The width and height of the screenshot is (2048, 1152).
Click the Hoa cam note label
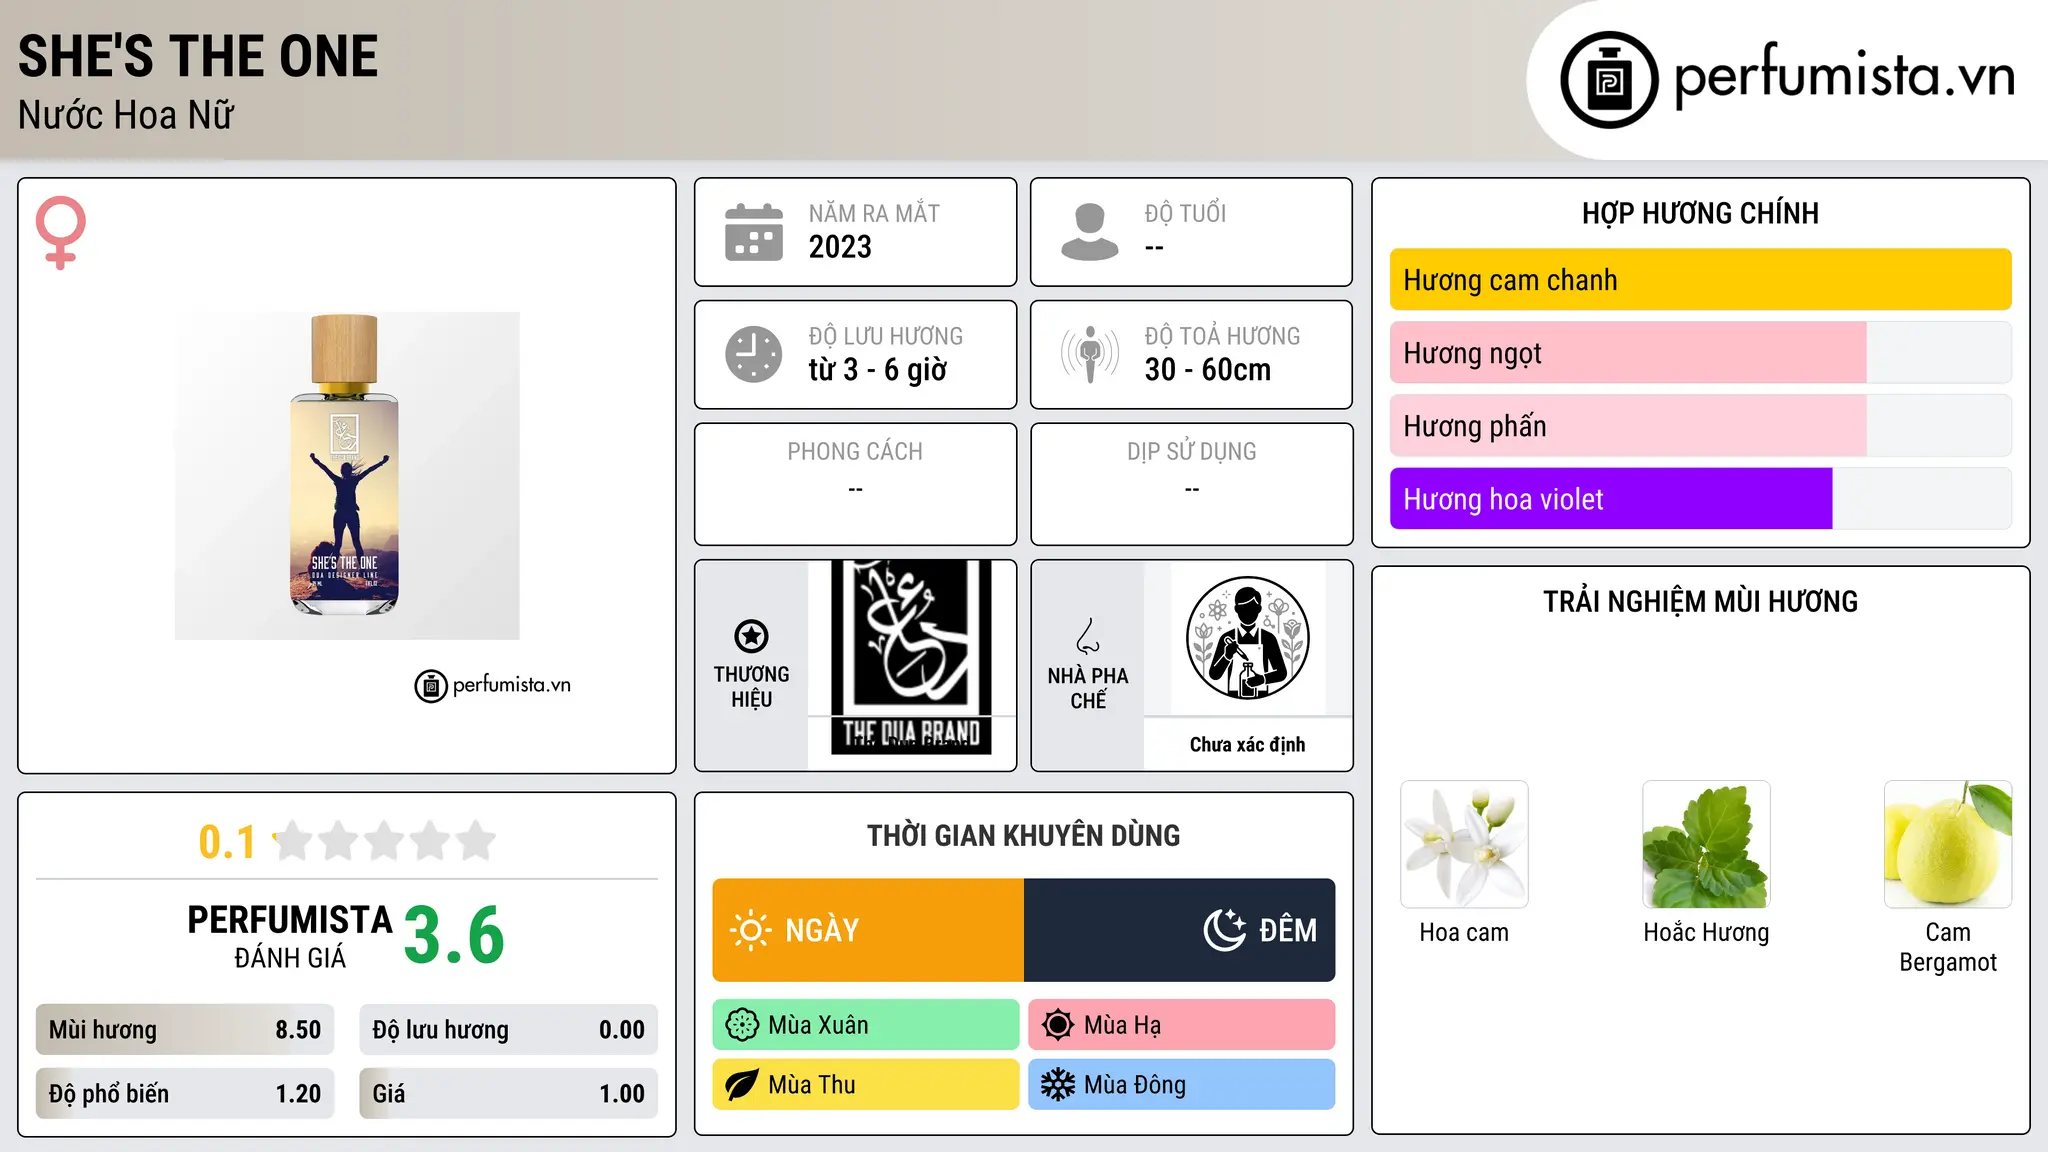click(1464, 933)
